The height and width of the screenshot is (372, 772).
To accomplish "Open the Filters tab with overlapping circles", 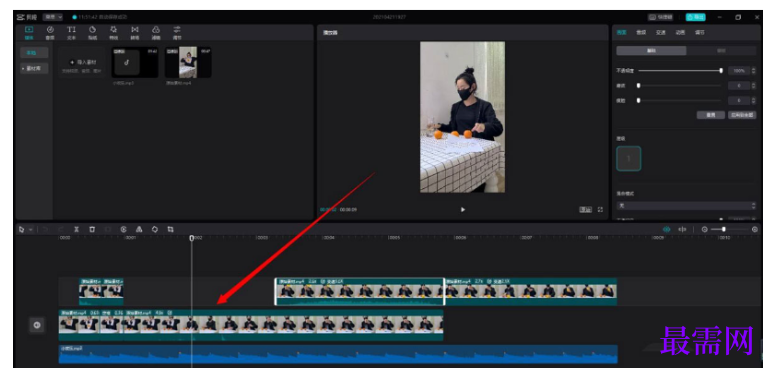I will point(156,32).
